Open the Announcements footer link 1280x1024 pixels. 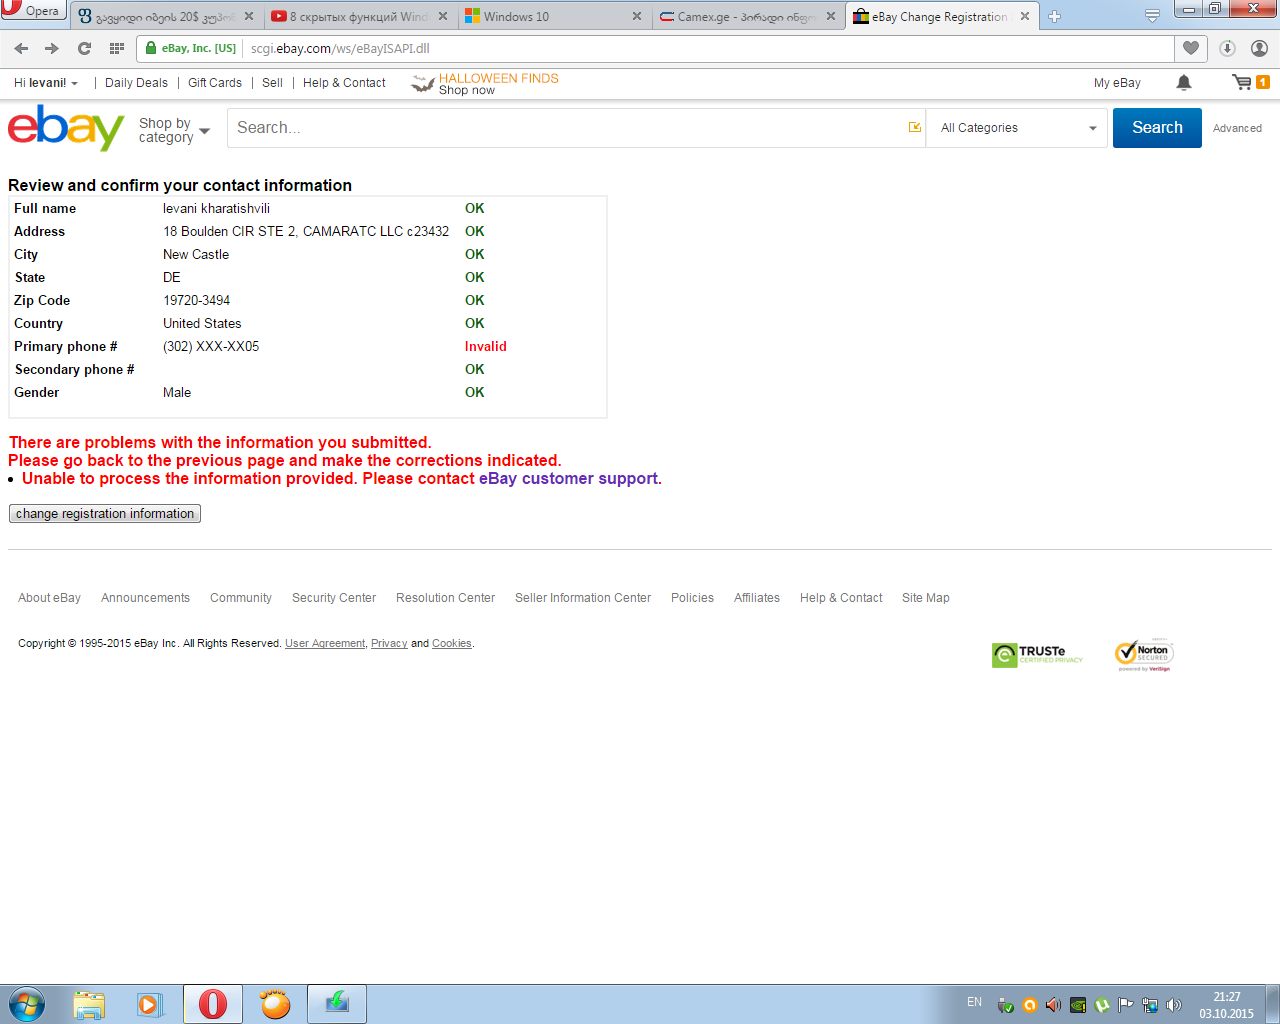(145, 598)
